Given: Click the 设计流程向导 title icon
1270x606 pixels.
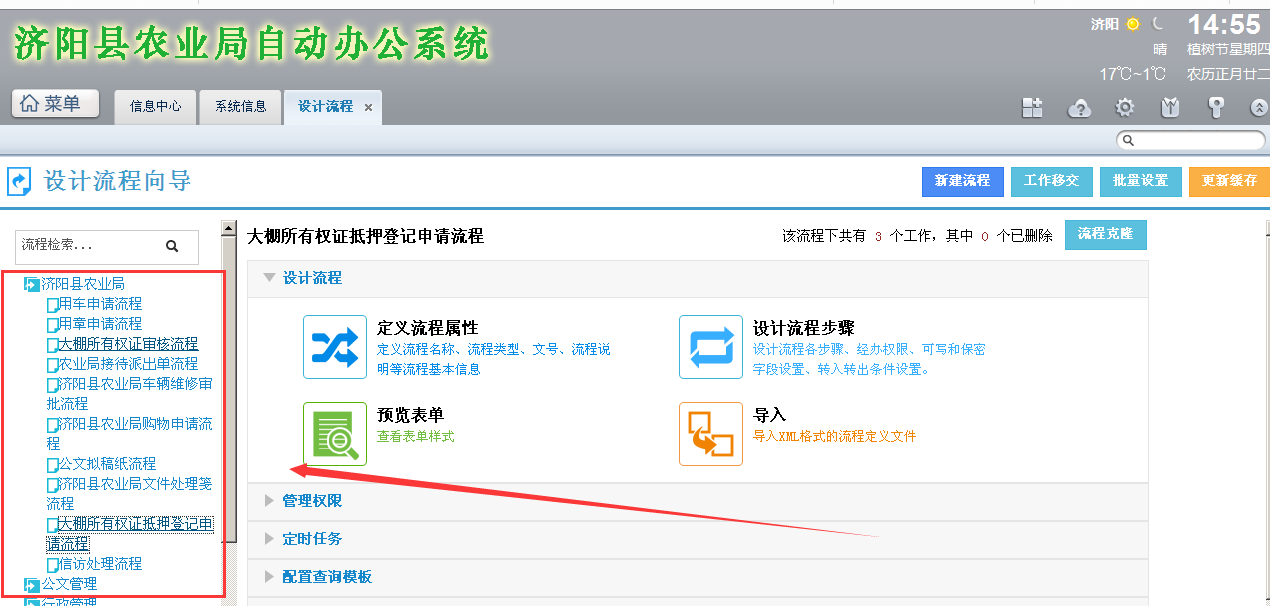Looking at the screenshot, I should pyautogui.click(x=19, y=181).
